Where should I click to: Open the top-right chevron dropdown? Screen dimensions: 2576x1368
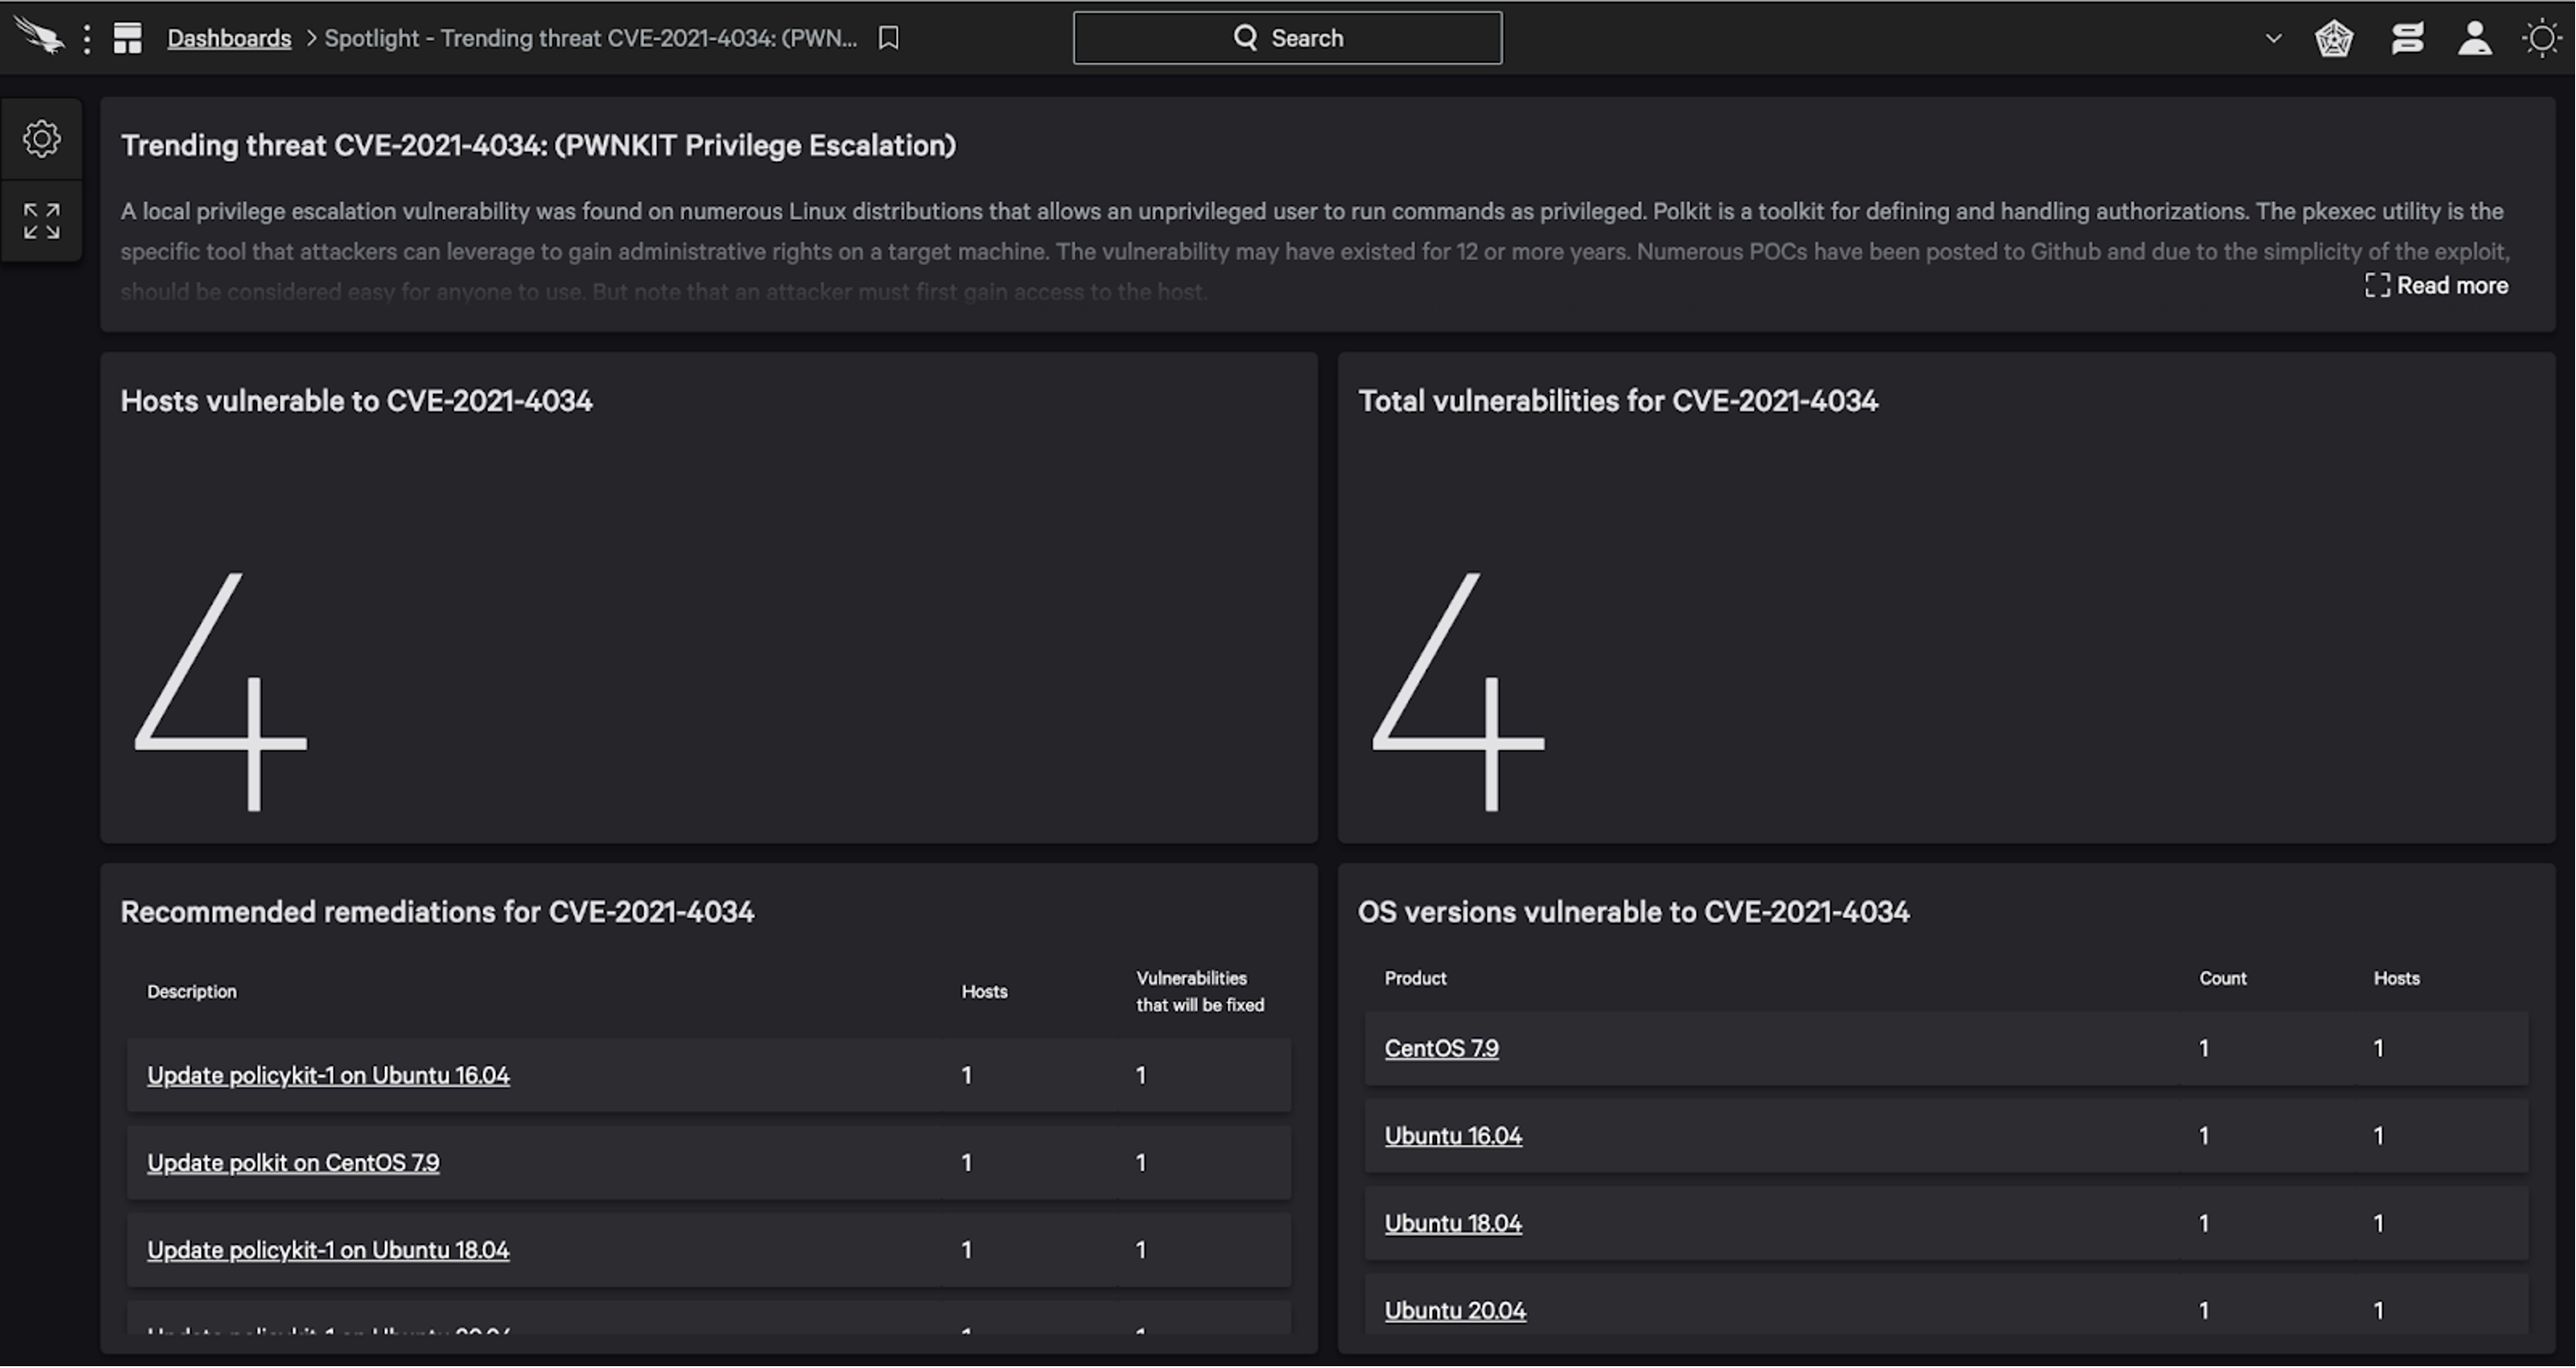coord(2273,38)
